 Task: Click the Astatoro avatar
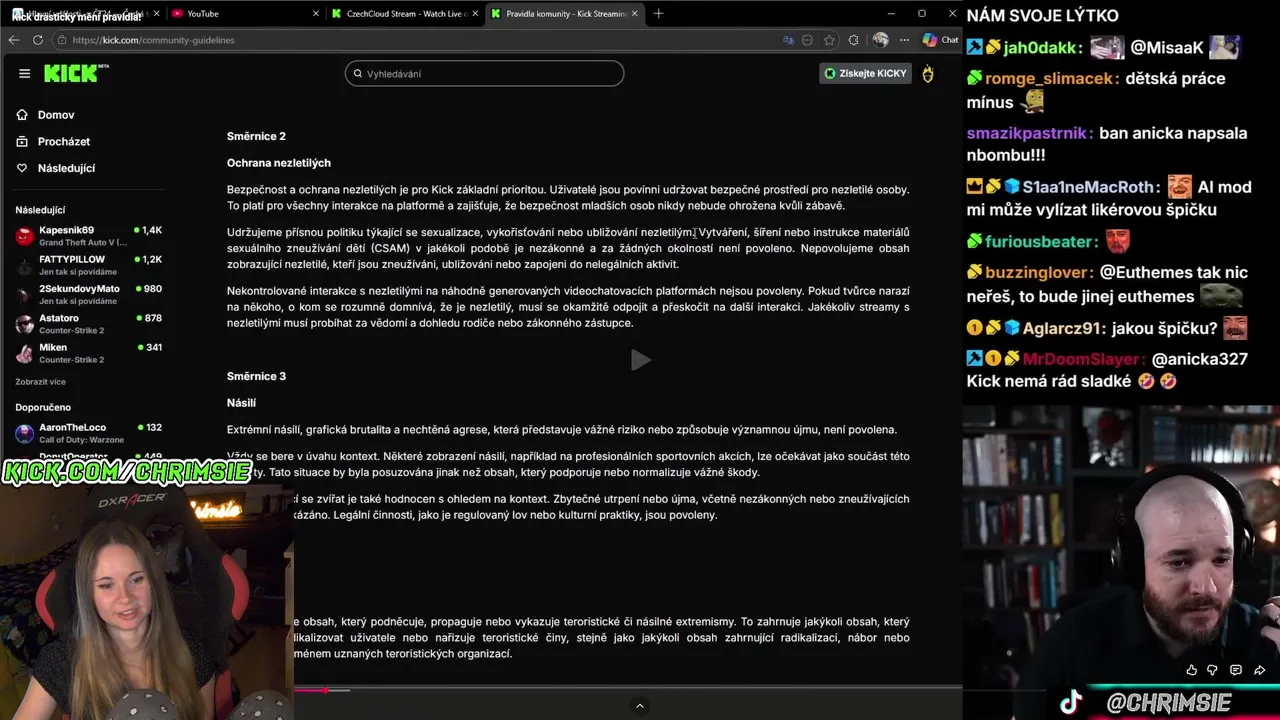[24, 324]
